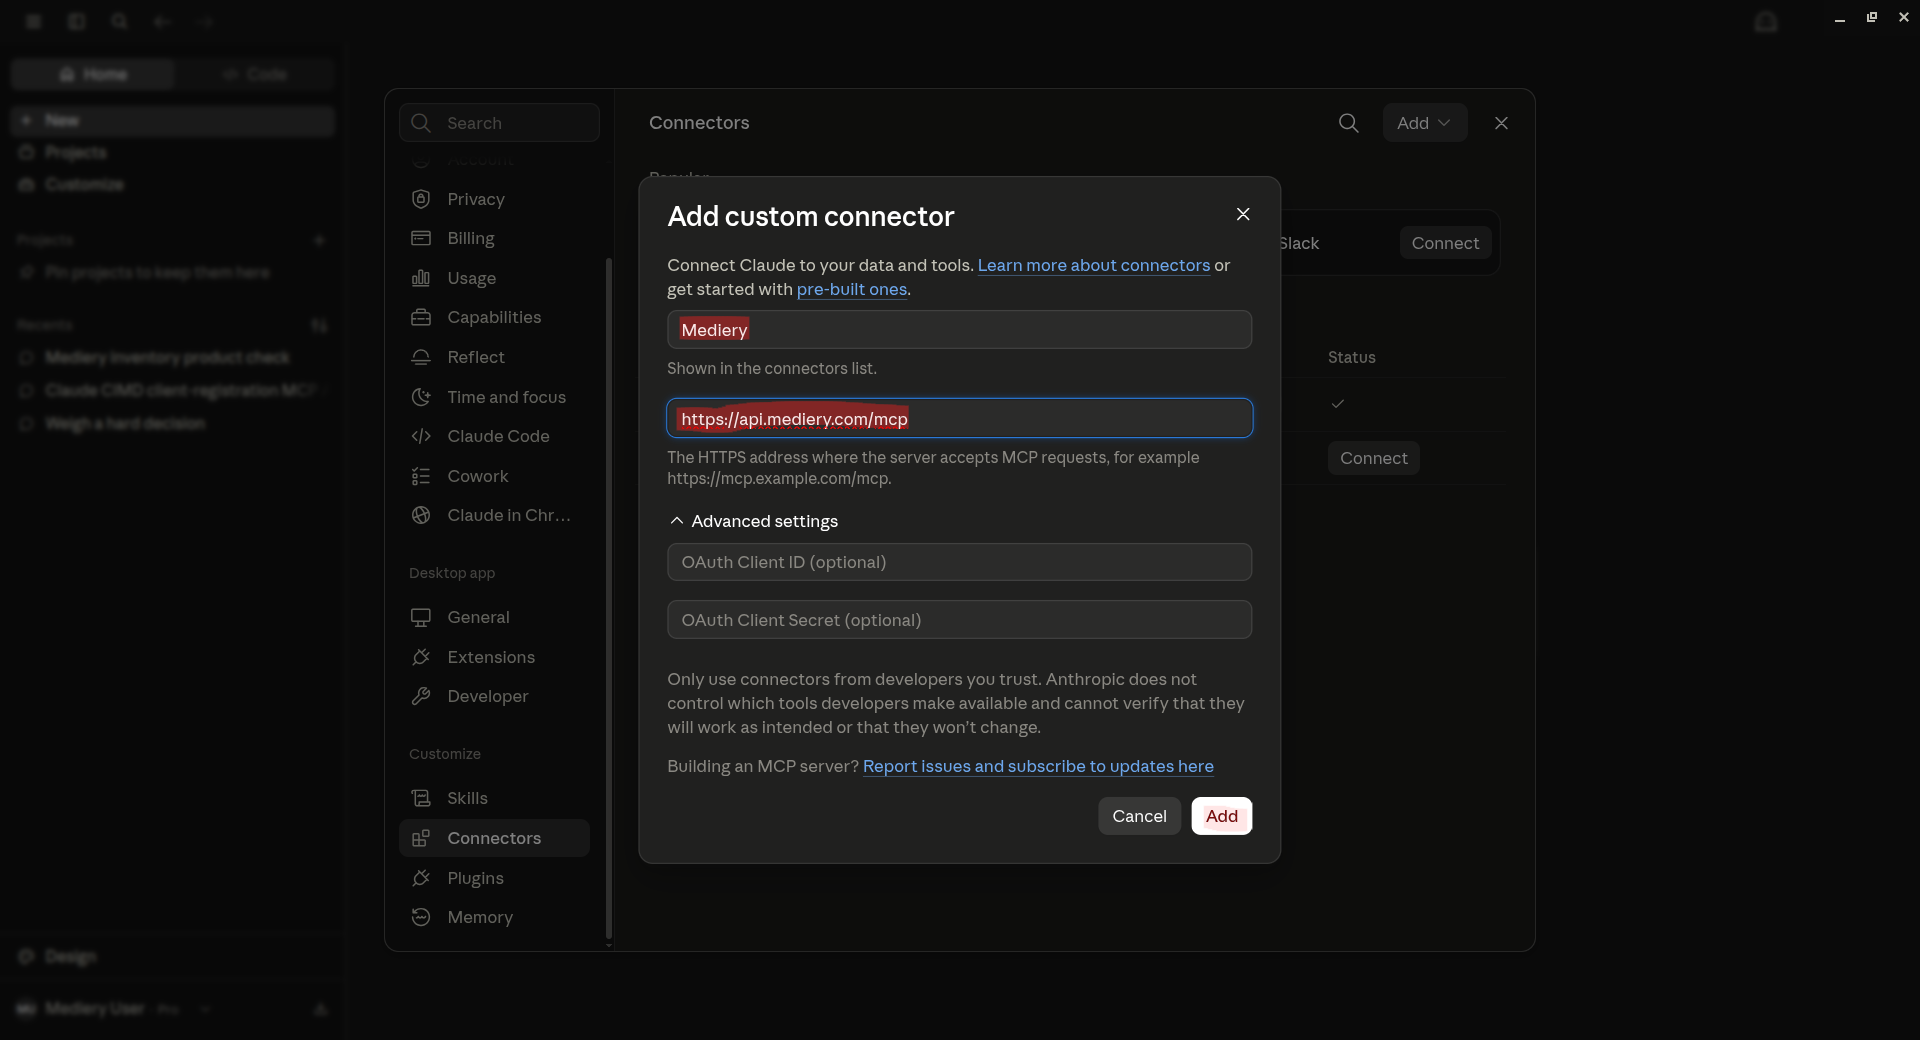This screenshot has width=1920, height=1040.
Task: Click the Cowork checklist icon
Action: (x=421, y=476)
